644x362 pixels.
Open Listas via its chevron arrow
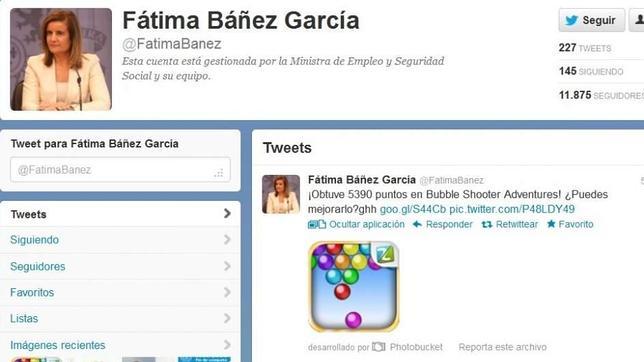[x=227, y=318]
